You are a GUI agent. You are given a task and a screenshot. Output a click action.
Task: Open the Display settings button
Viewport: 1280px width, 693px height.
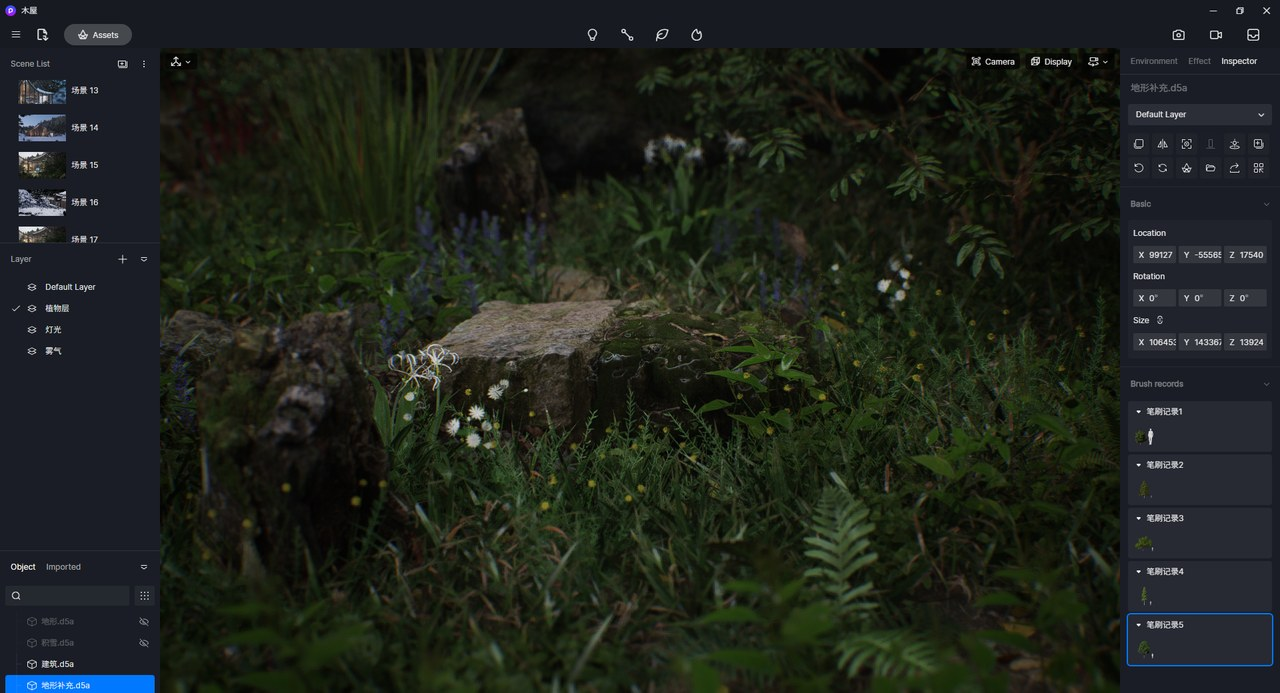1052,62
